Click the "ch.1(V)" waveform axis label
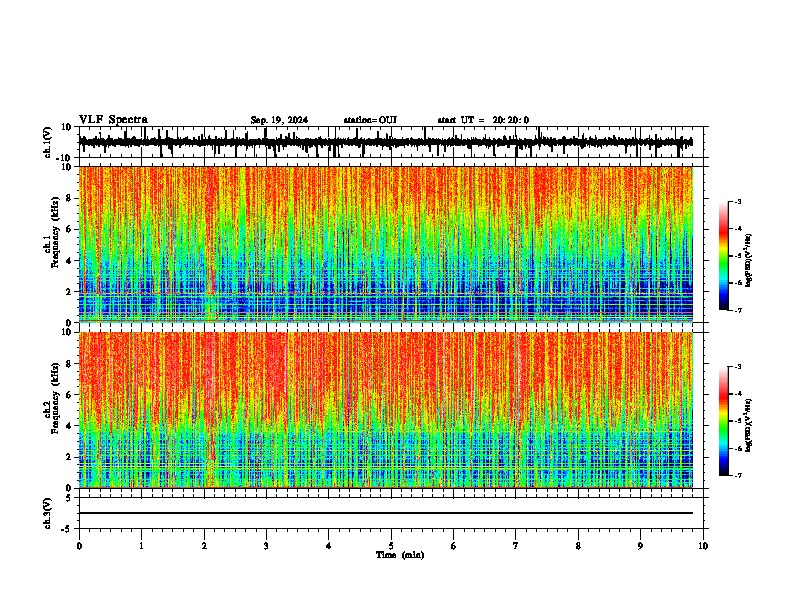This screenshot has height=612, width=792. (x=47, y=142)
